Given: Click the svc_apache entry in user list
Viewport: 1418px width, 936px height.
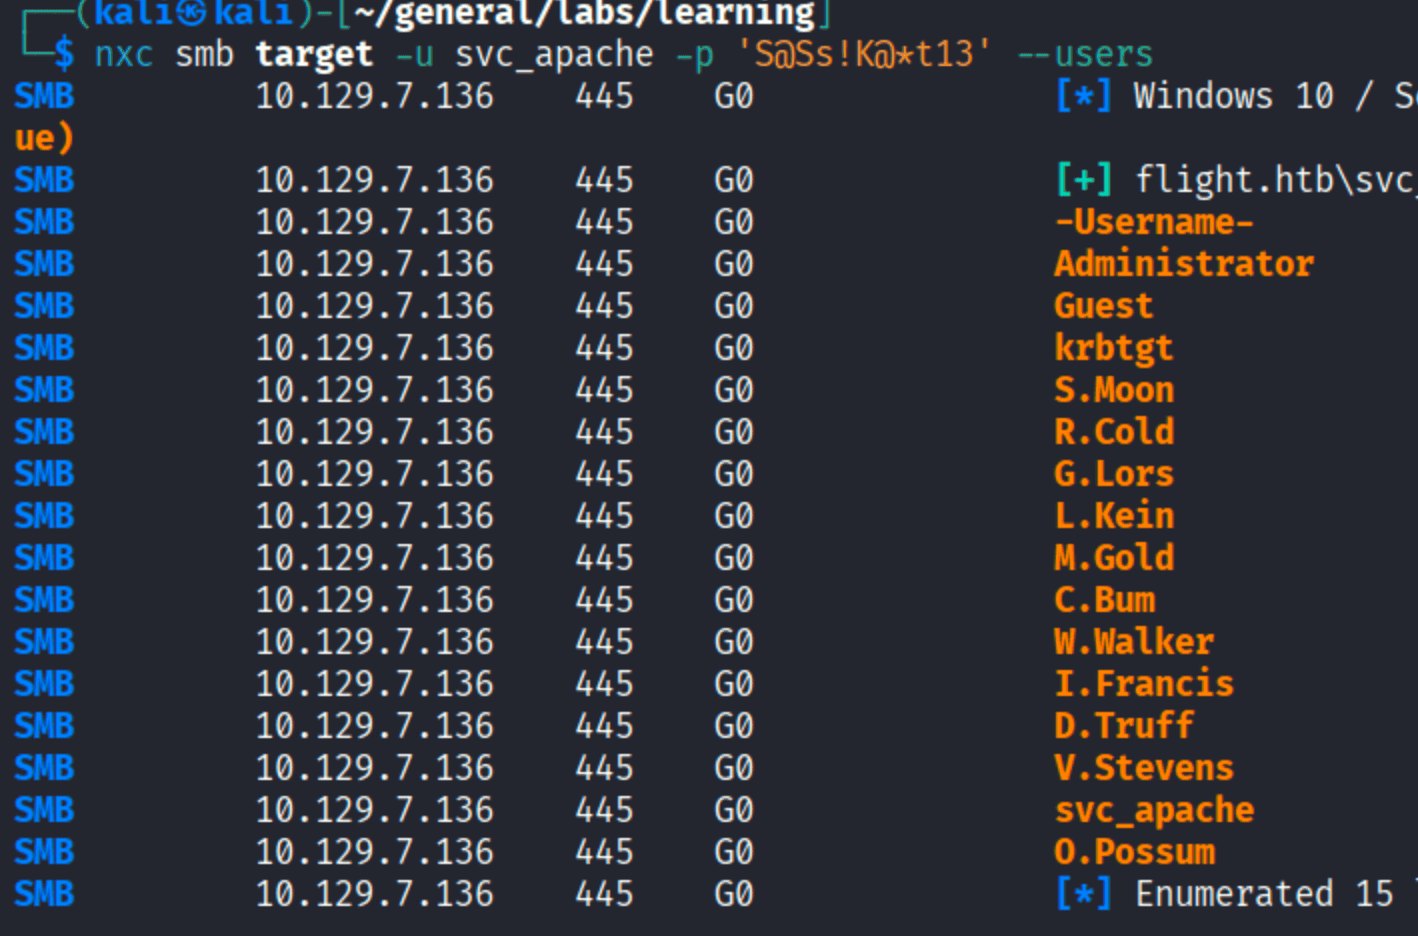Looking at the screenshot, I should (x=1154, y=810).
